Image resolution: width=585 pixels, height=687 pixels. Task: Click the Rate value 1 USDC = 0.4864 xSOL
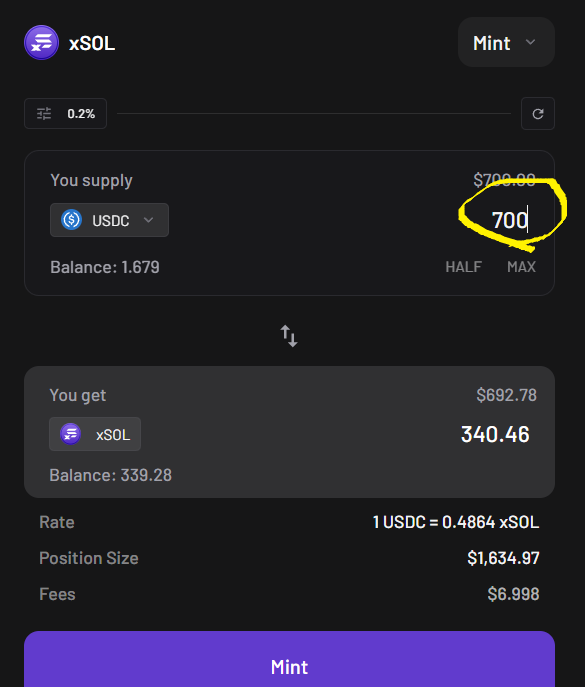456,522
